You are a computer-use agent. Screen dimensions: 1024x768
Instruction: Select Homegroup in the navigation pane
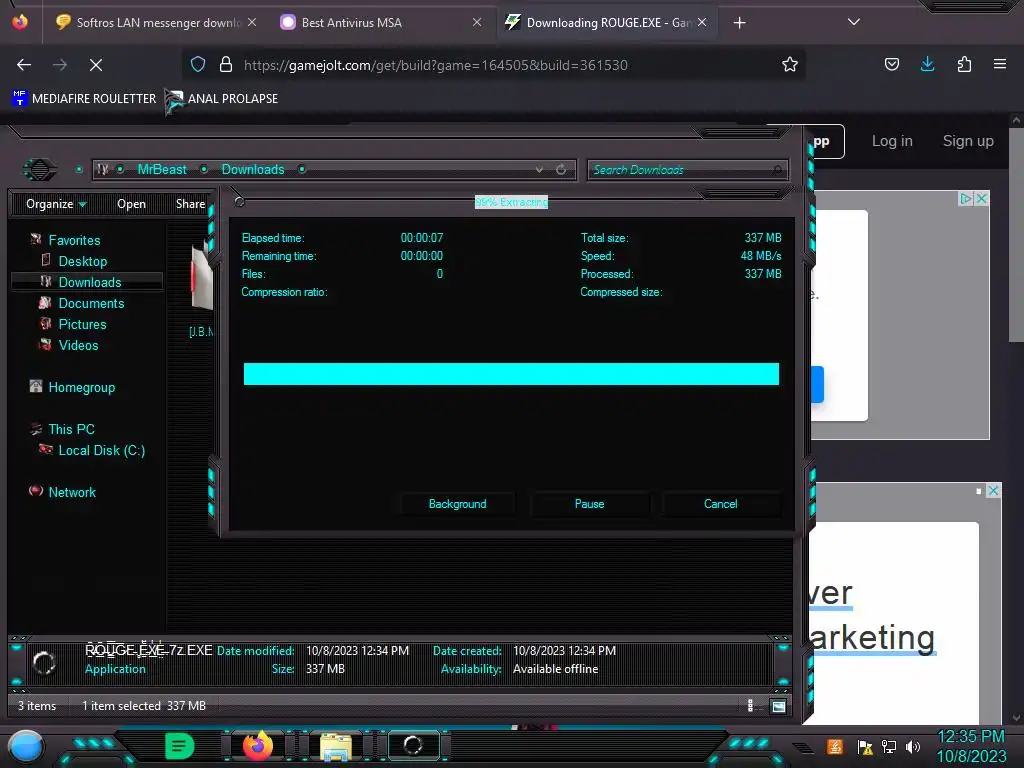click(81, 387)
